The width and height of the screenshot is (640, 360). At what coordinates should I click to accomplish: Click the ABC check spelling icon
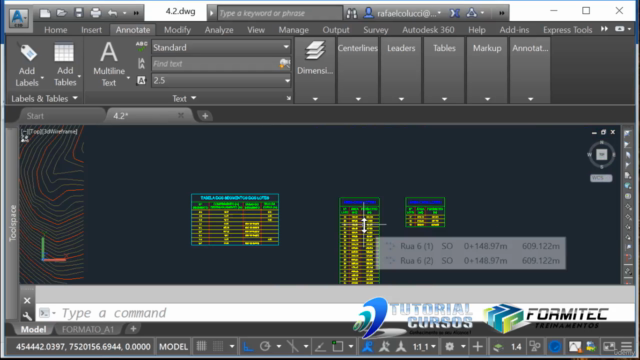click(x=141, y=47)
